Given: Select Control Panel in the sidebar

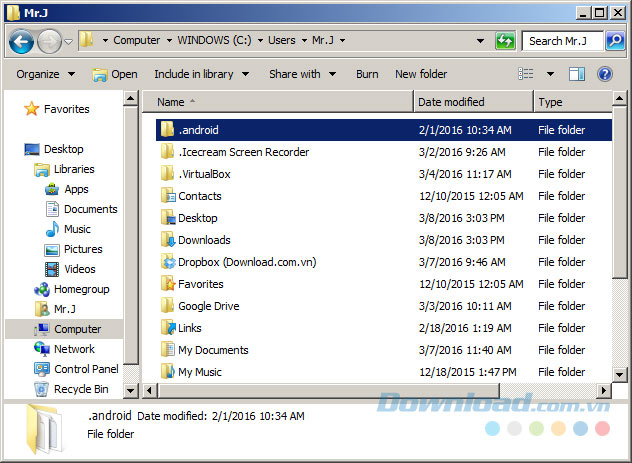Looking at the screenshot, I should coord(85,369).
